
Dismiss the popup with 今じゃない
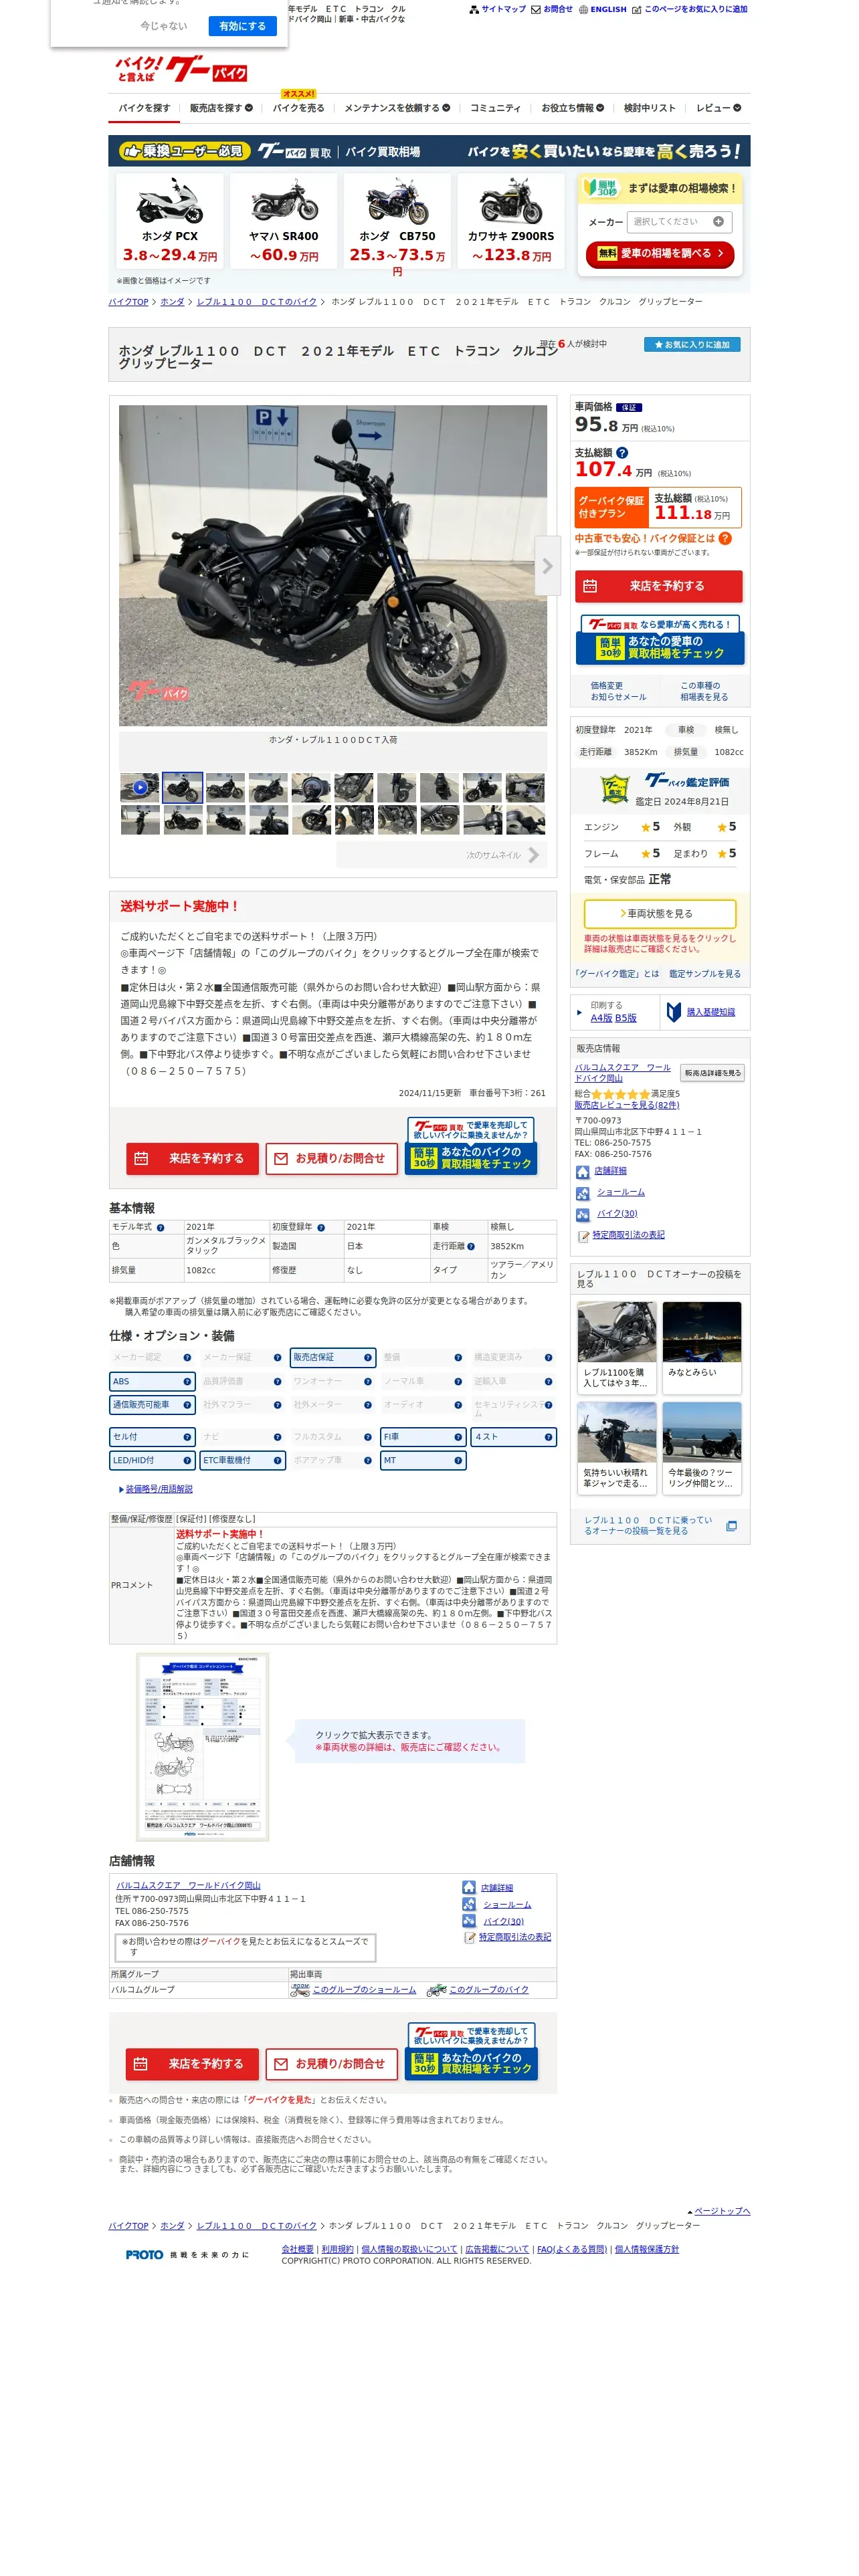[164, 26]
